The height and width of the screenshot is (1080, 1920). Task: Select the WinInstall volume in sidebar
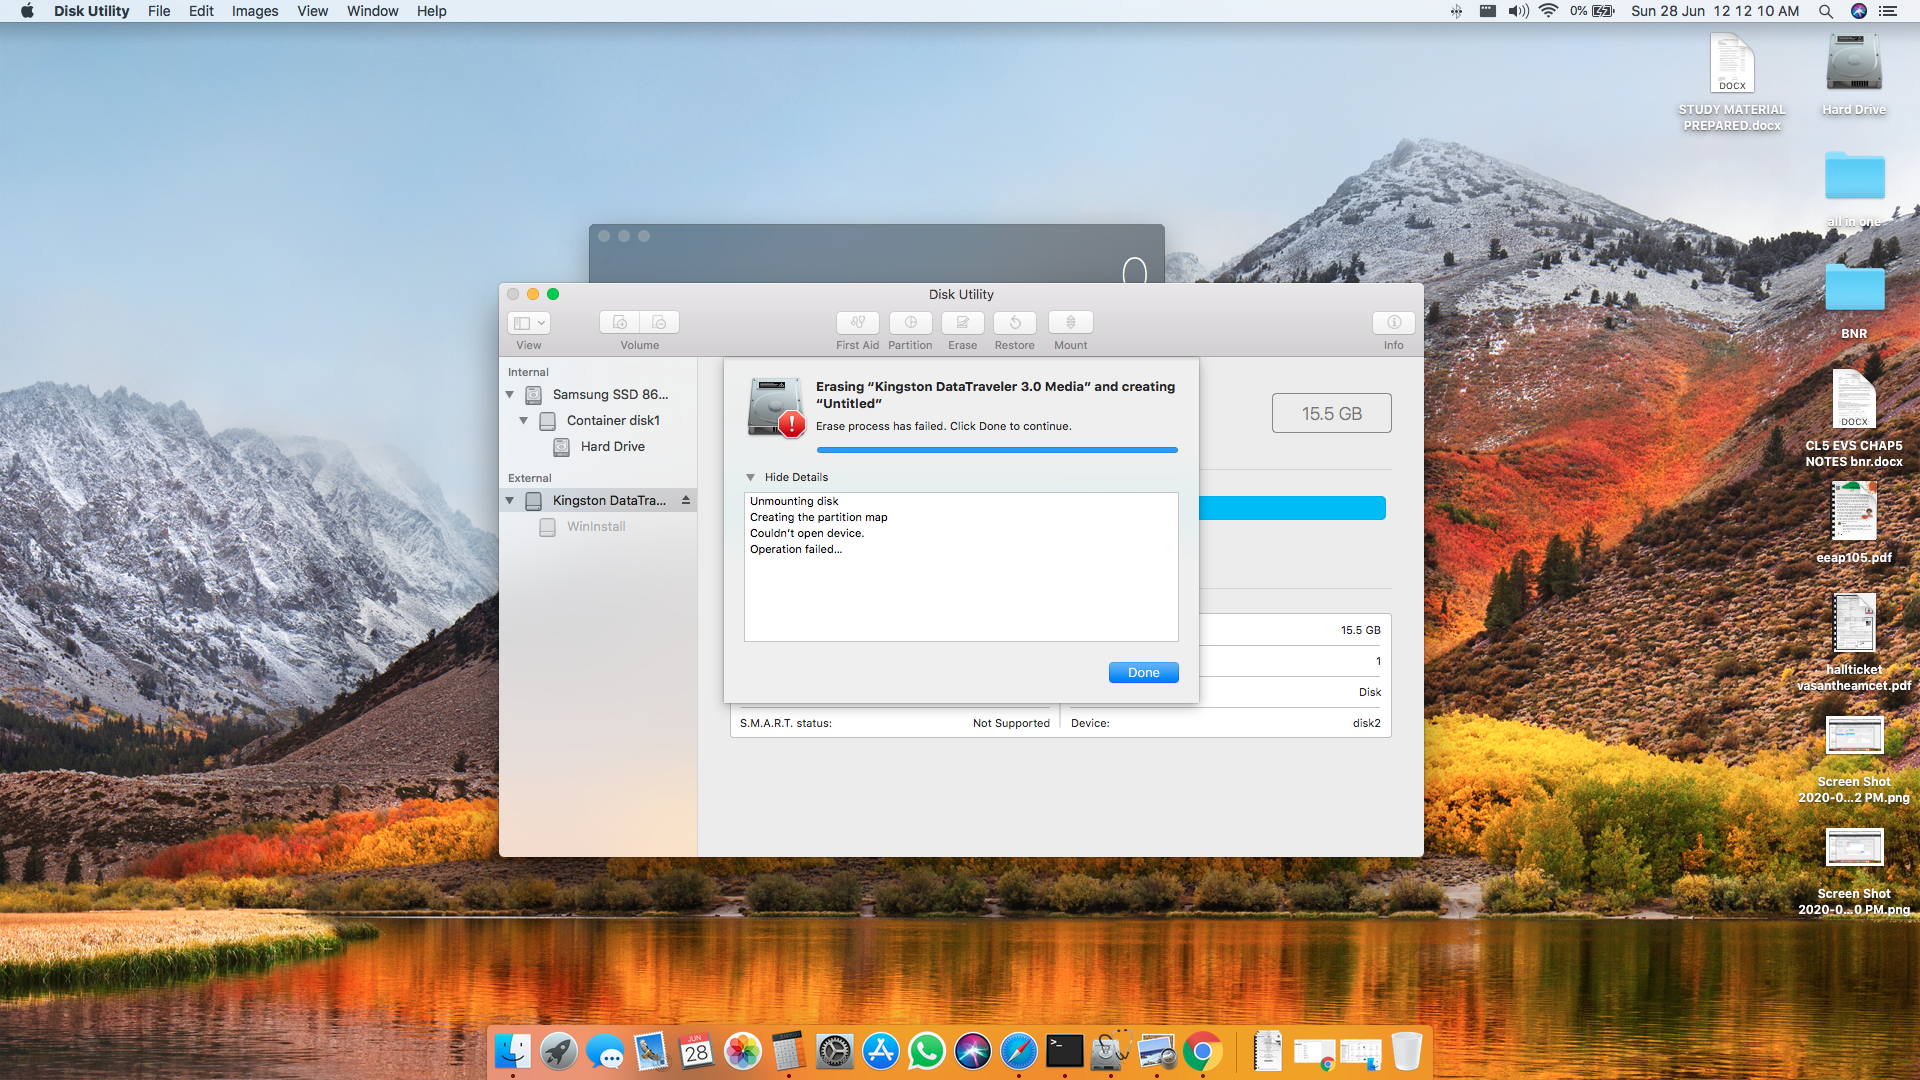pyautogui.click(x=598, y=527)
